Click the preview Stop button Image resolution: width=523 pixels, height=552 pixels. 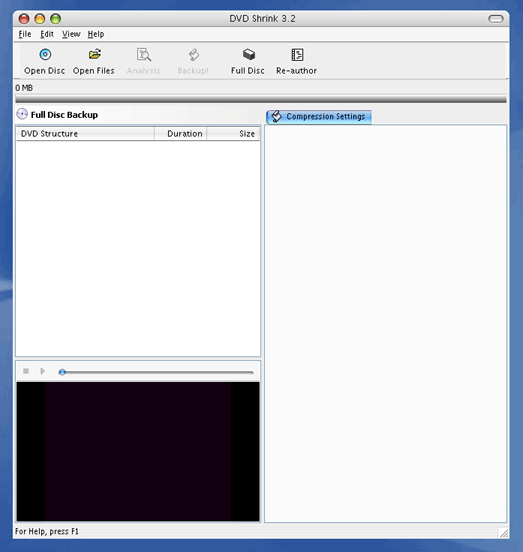click(x=26, y=371)
